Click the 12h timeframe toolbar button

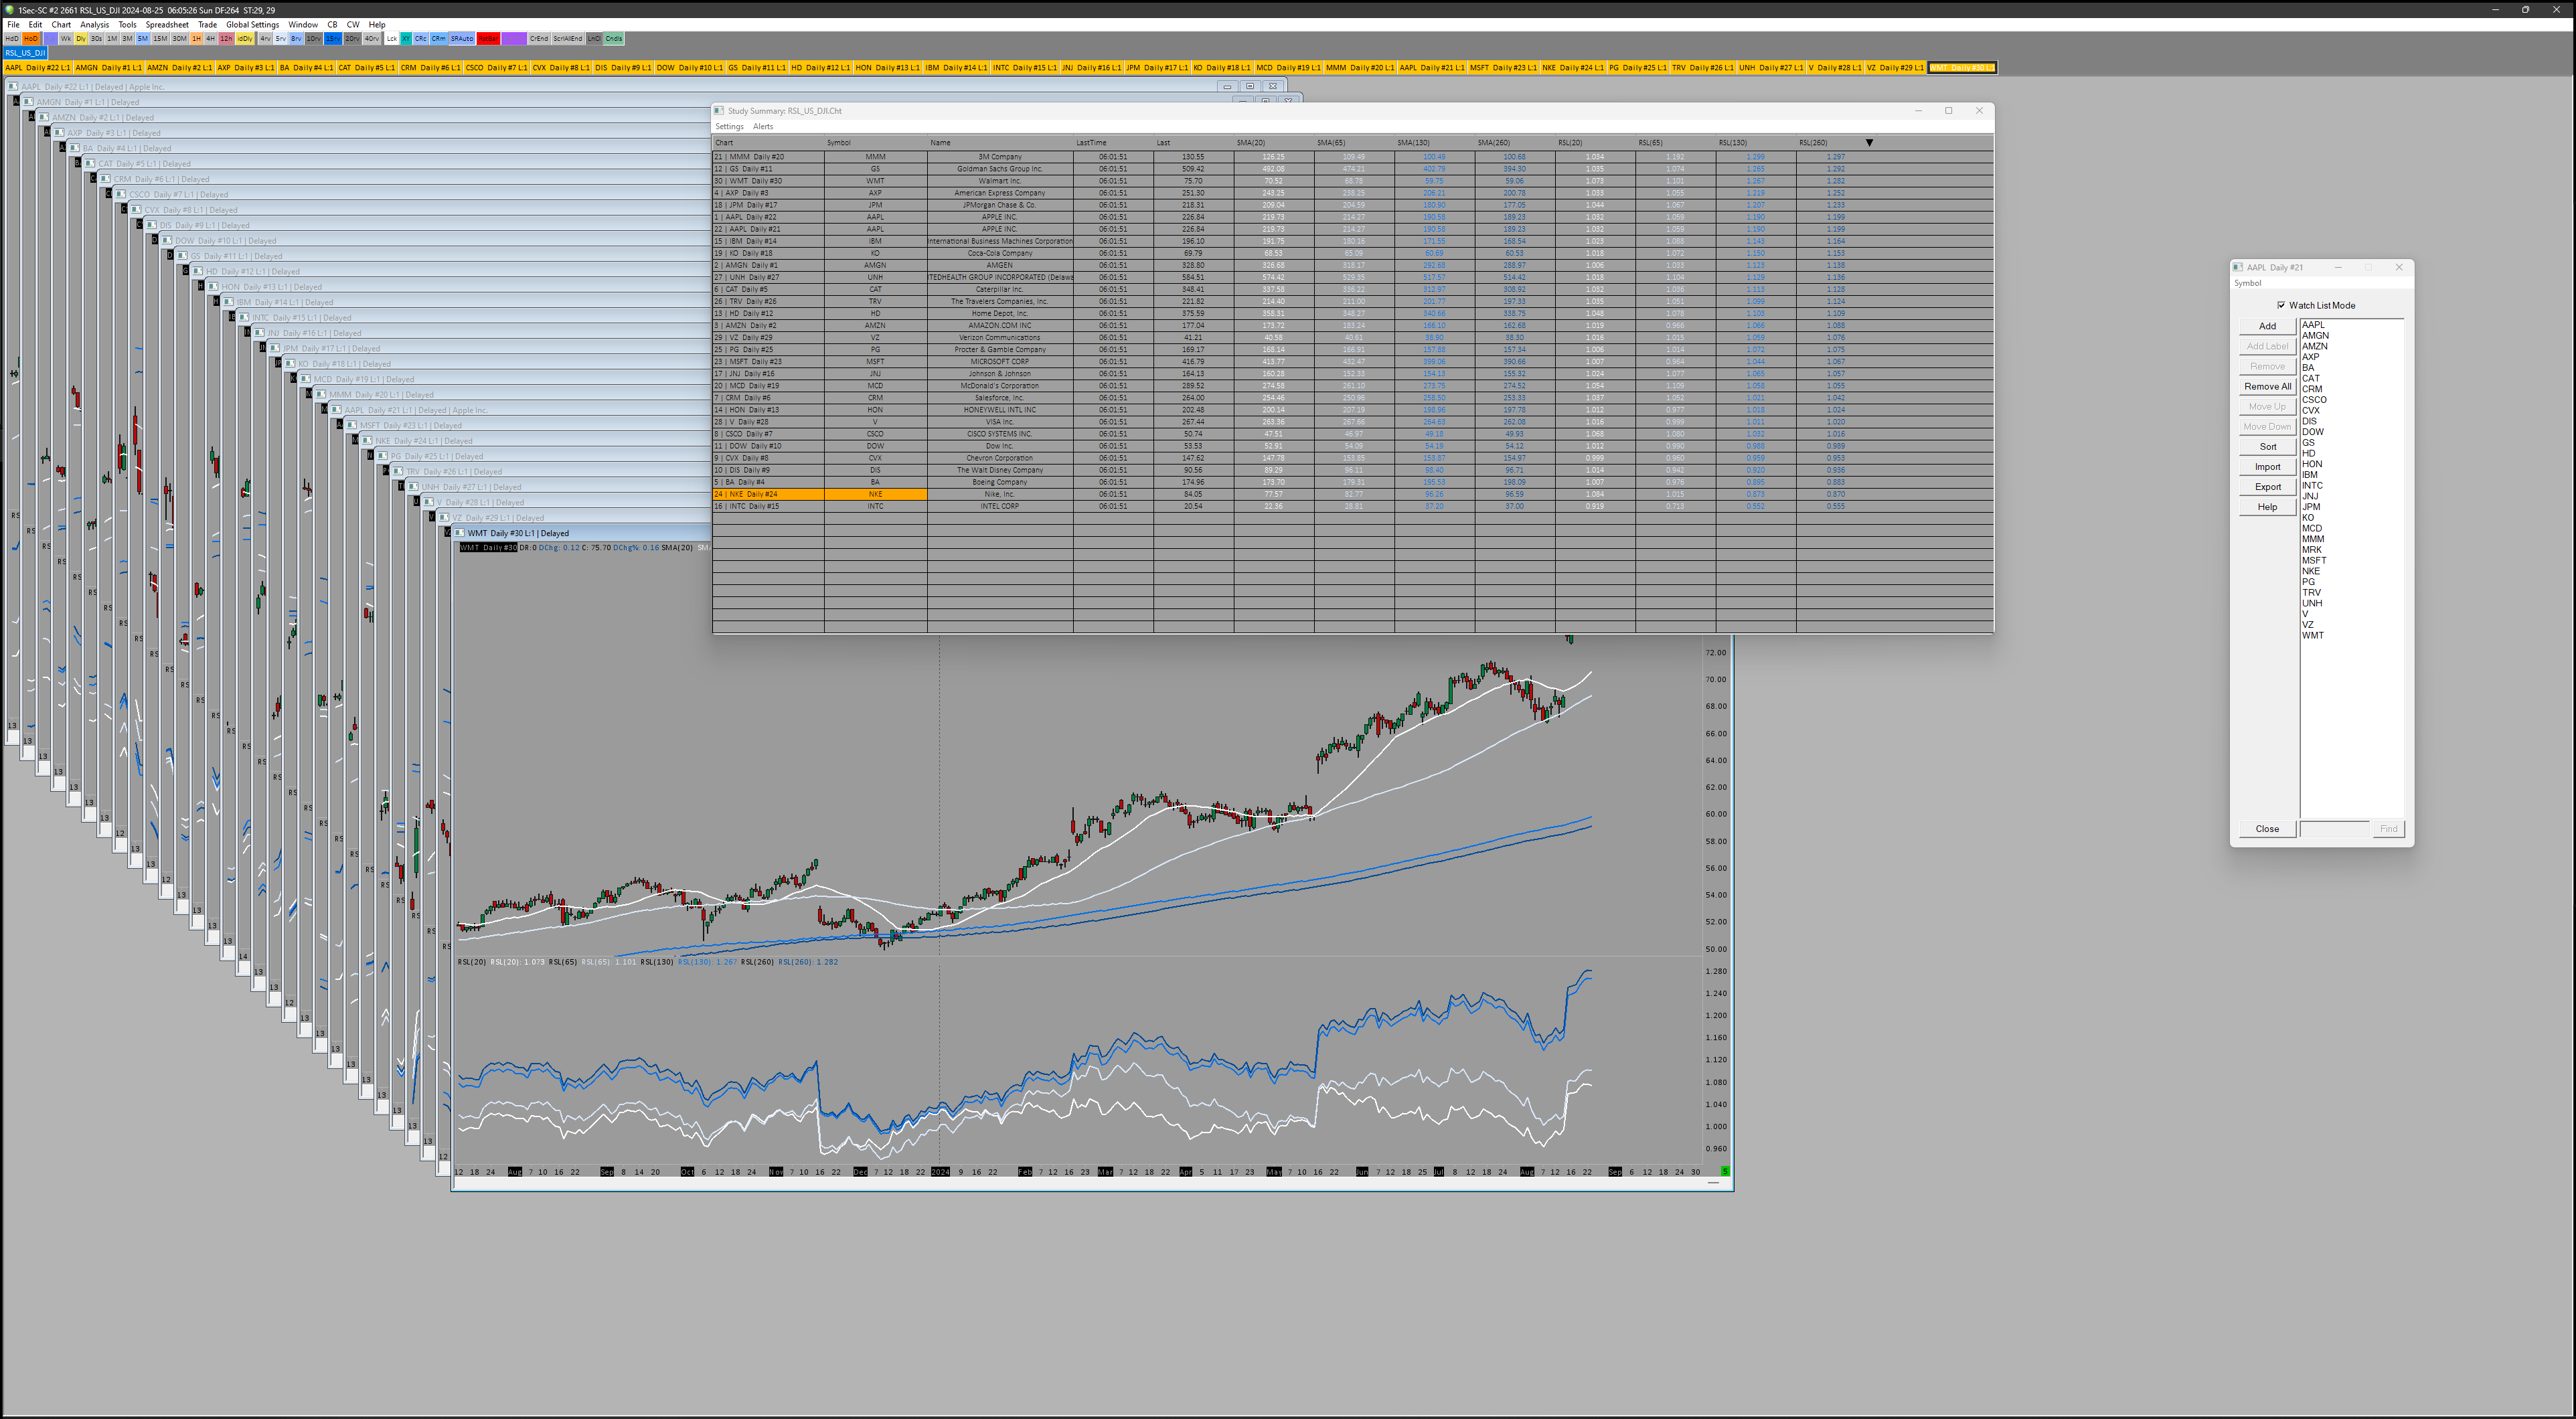pos(226,39)
